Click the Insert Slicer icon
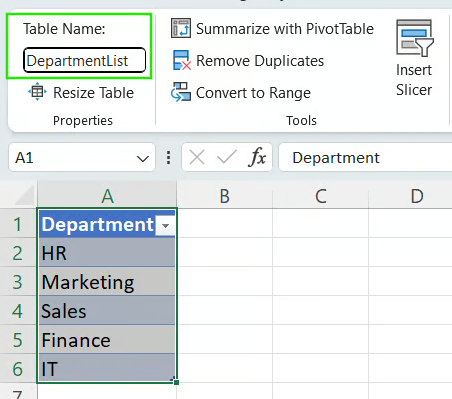Image resolution: width=452 pixels, height=399 pixels. point(415,38)
